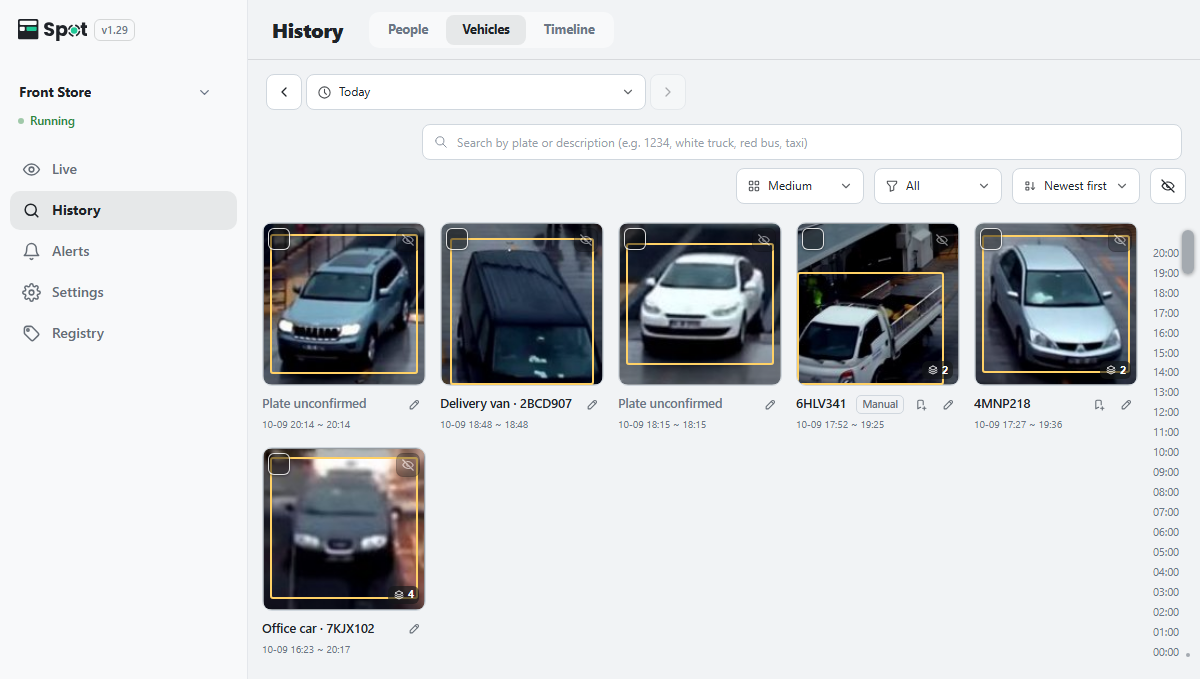Edit the Office car 7KJX102 label

point(414,630)
